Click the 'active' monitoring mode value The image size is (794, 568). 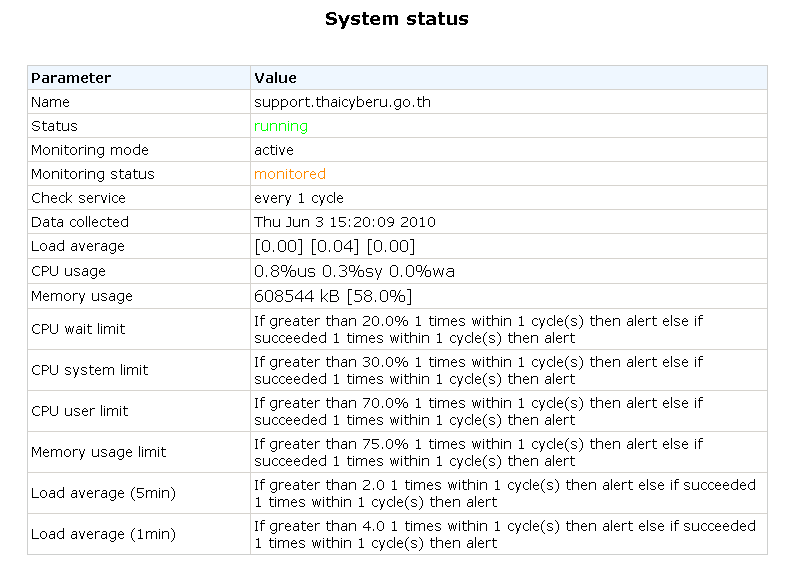tap(273, 150)
